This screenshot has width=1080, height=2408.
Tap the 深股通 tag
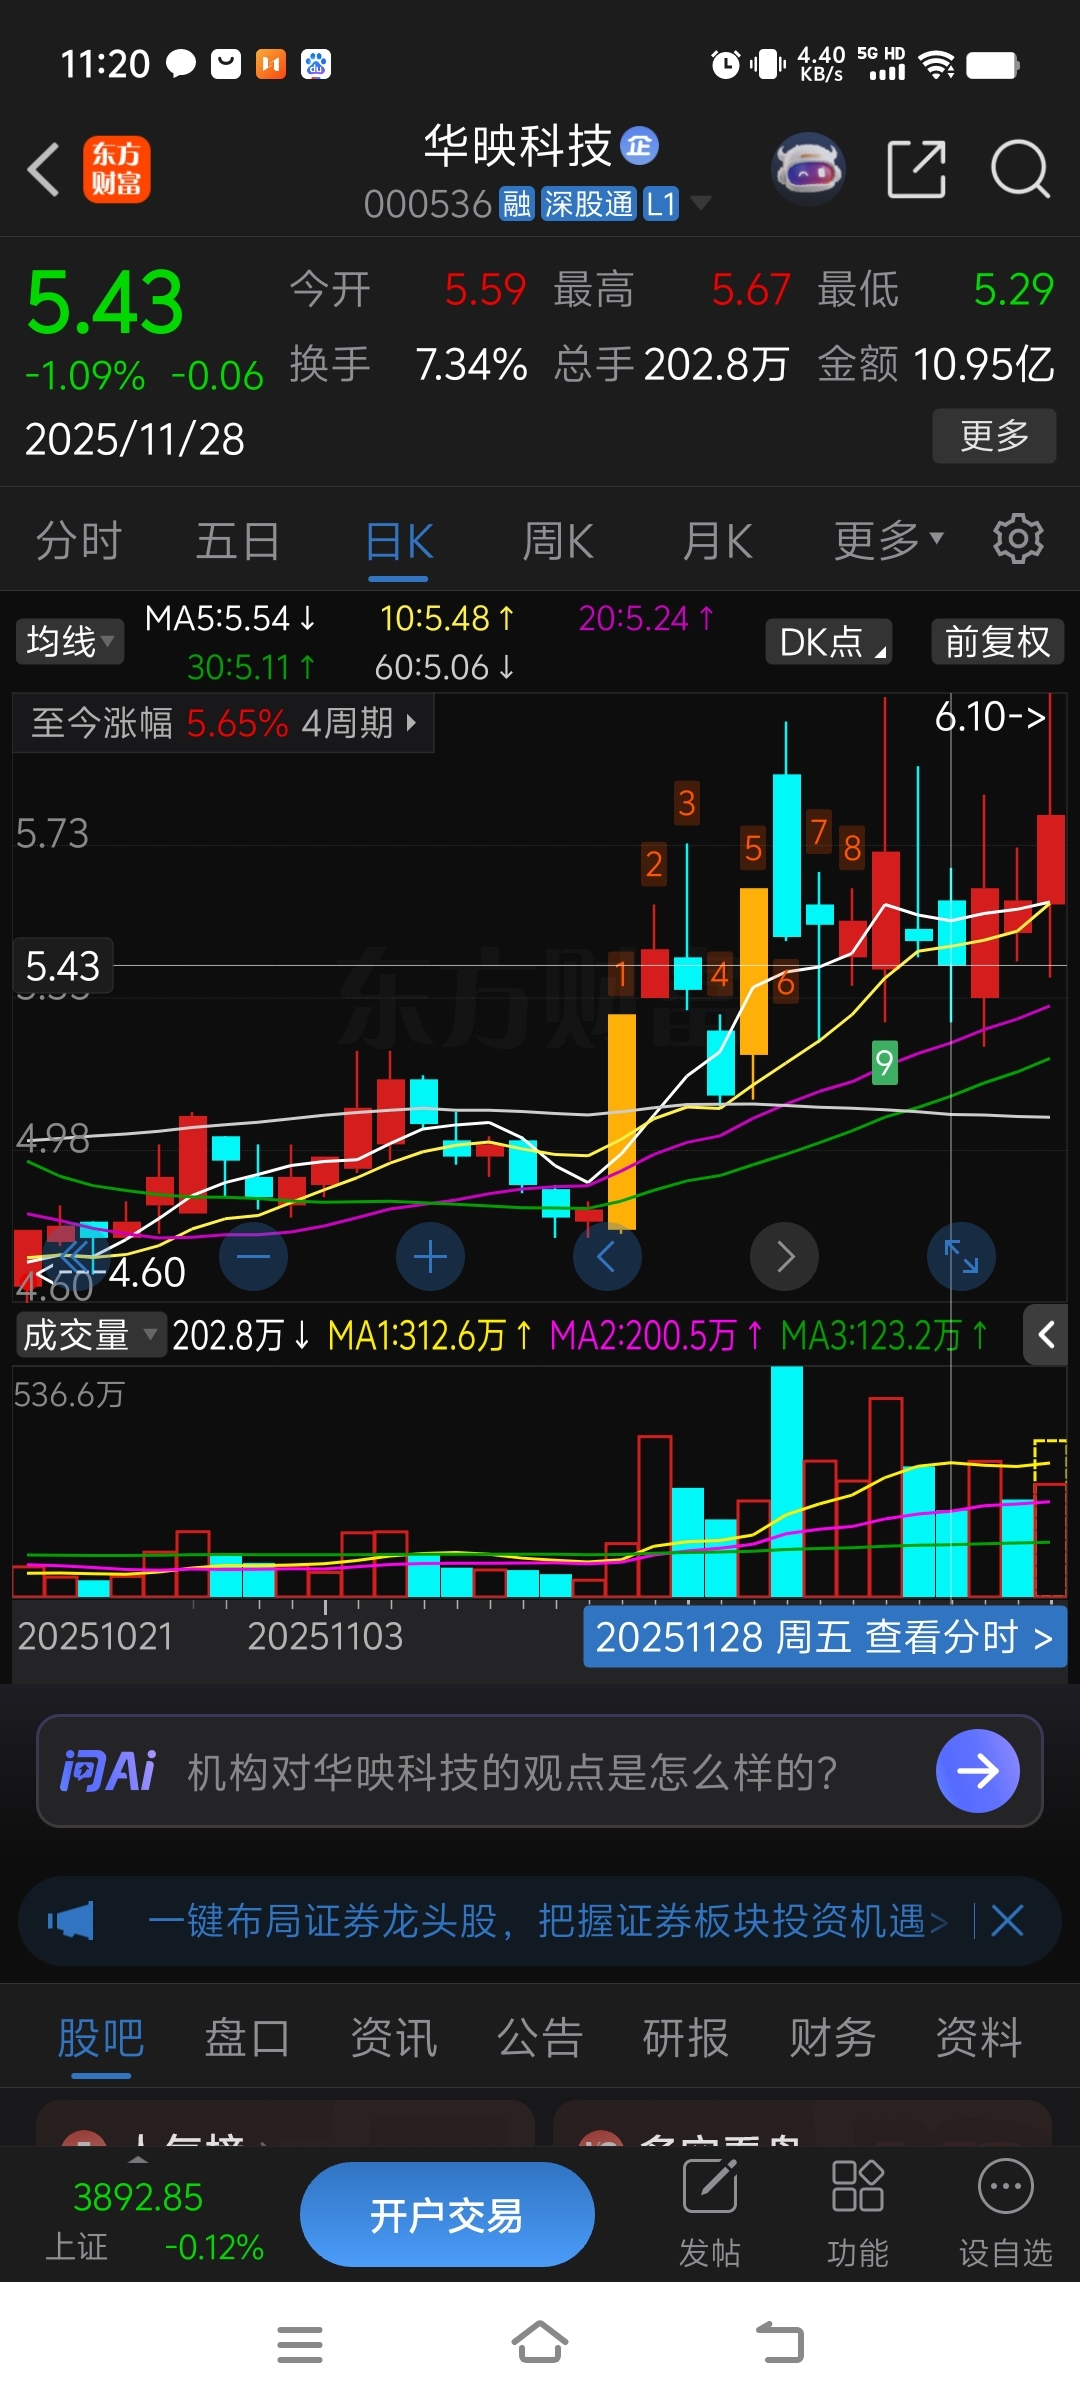click(x=588, y=204)
